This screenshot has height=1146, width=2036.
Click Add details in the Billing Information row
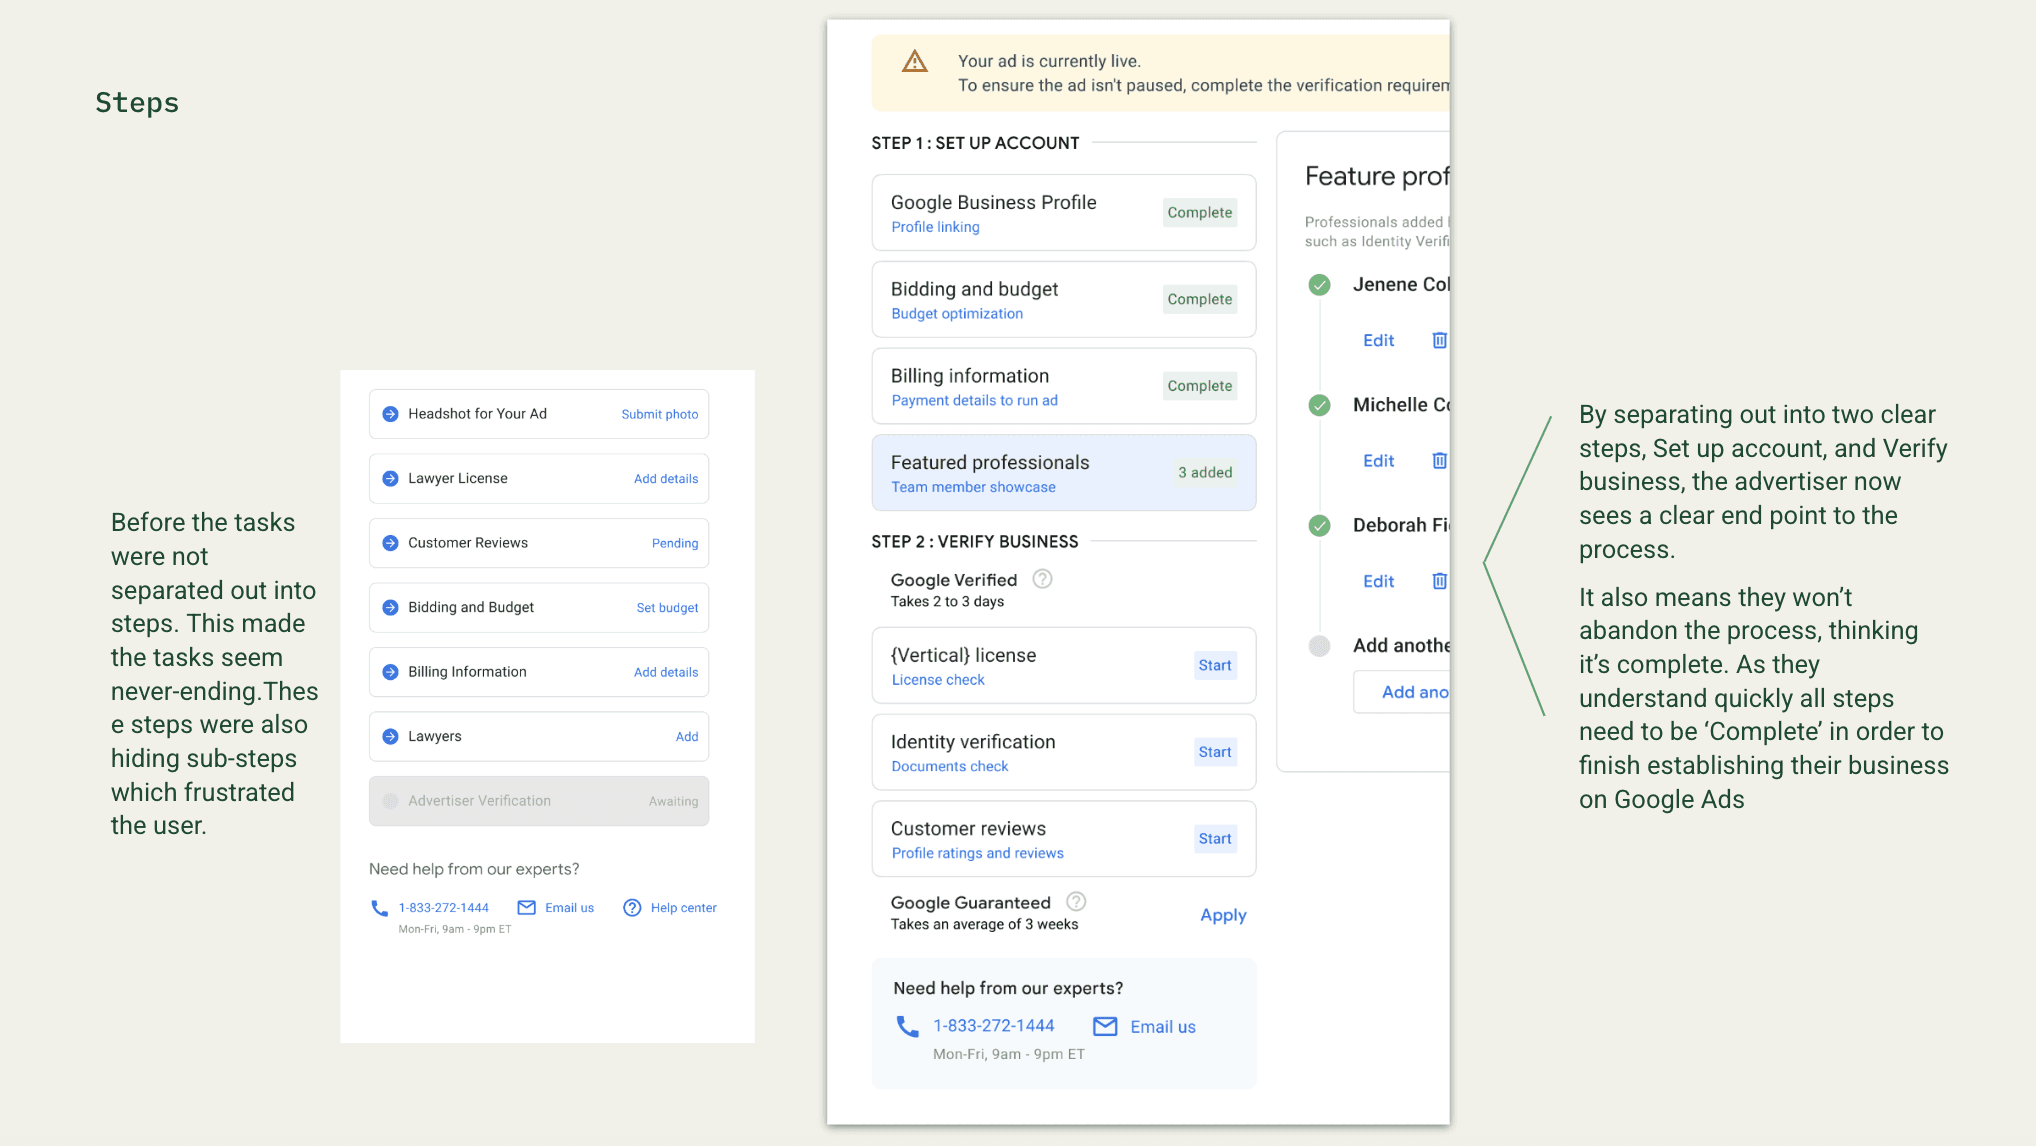click(666, 672)
